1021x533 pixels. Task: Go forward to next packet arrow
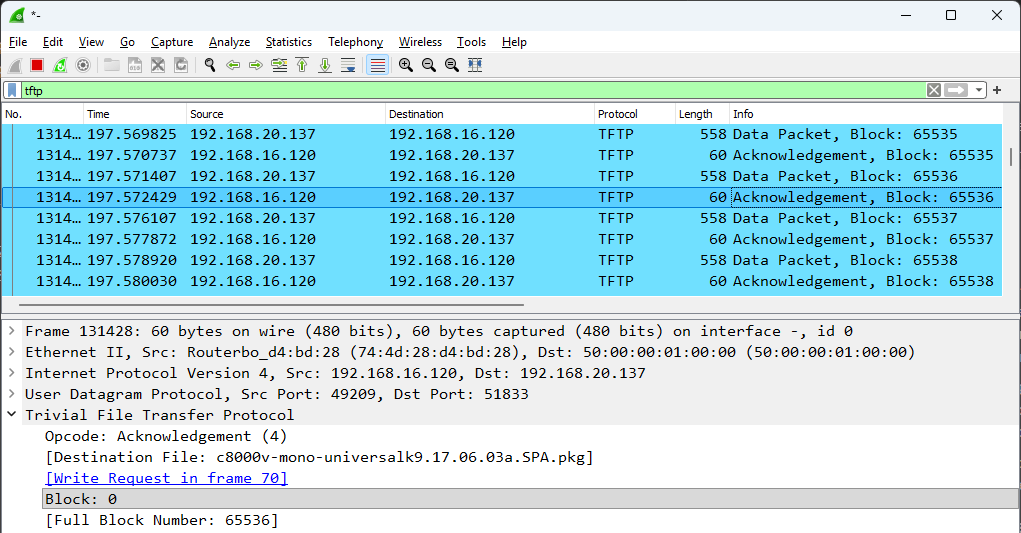(256, 65)
